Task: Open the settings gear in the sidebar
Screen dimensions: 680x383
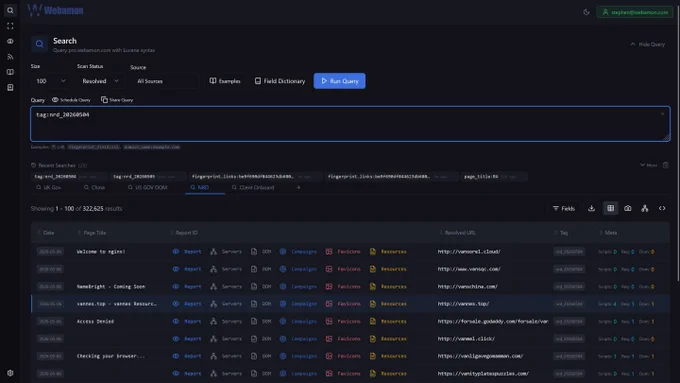Action: 10,373
